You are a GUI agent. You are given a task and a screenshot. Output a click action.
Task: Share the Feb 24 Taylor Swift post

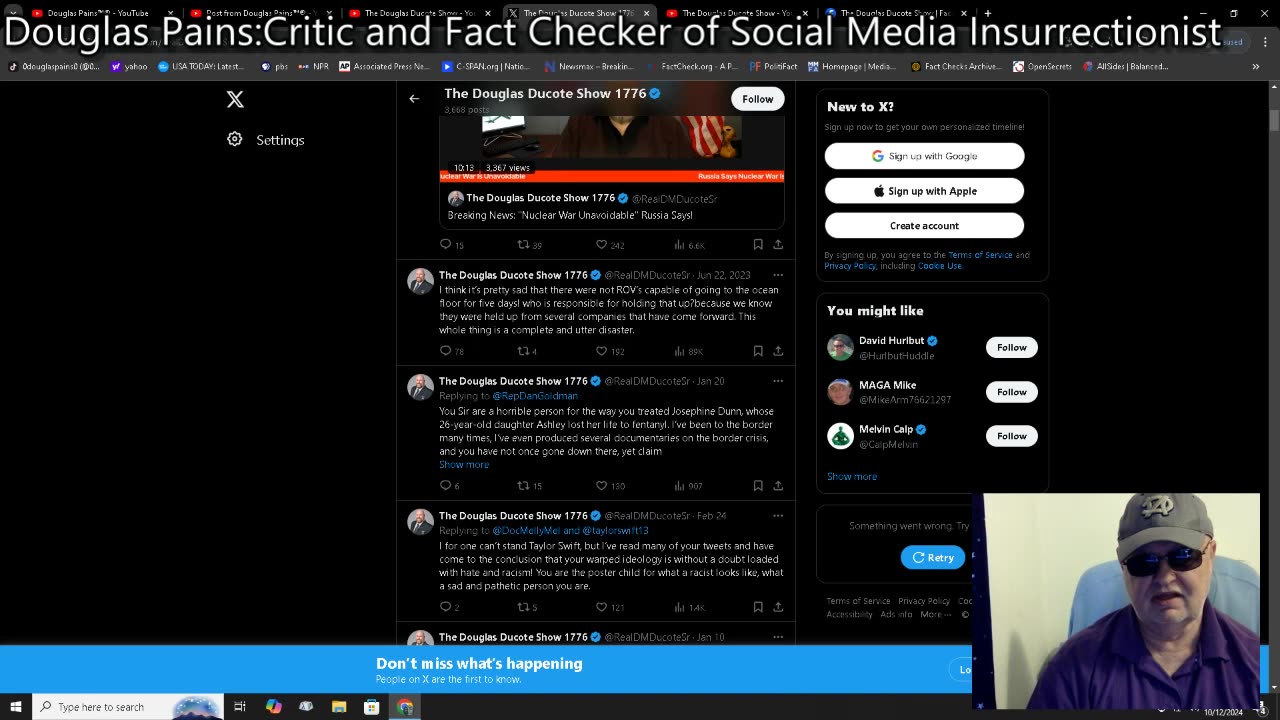pos(778,607)
